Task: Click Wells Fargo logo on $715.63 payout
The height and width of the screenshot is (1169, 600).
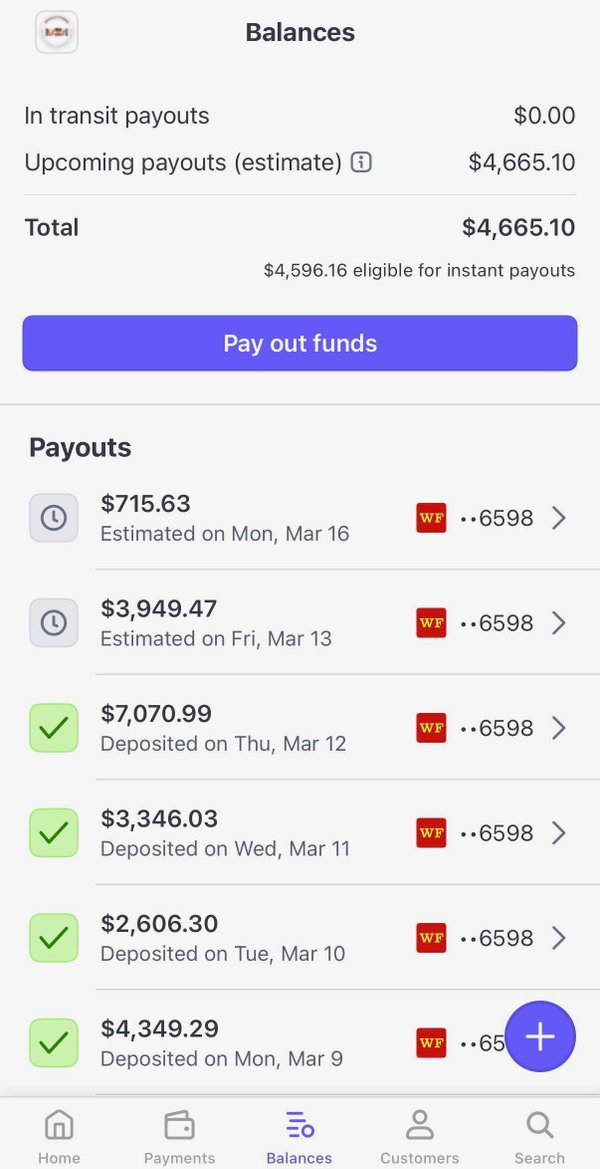Action: pyautogui.click(x=431, y=518)
